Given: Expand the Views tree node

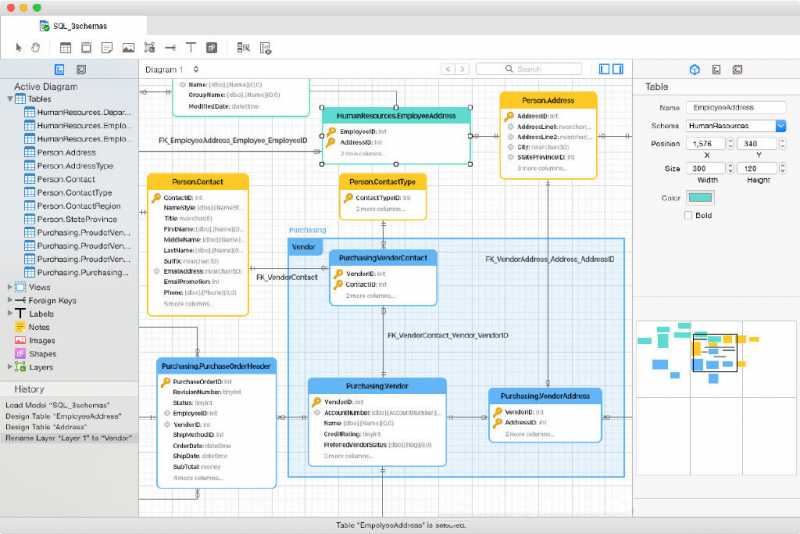Looking at the screenshot, I should click(10, 287).
